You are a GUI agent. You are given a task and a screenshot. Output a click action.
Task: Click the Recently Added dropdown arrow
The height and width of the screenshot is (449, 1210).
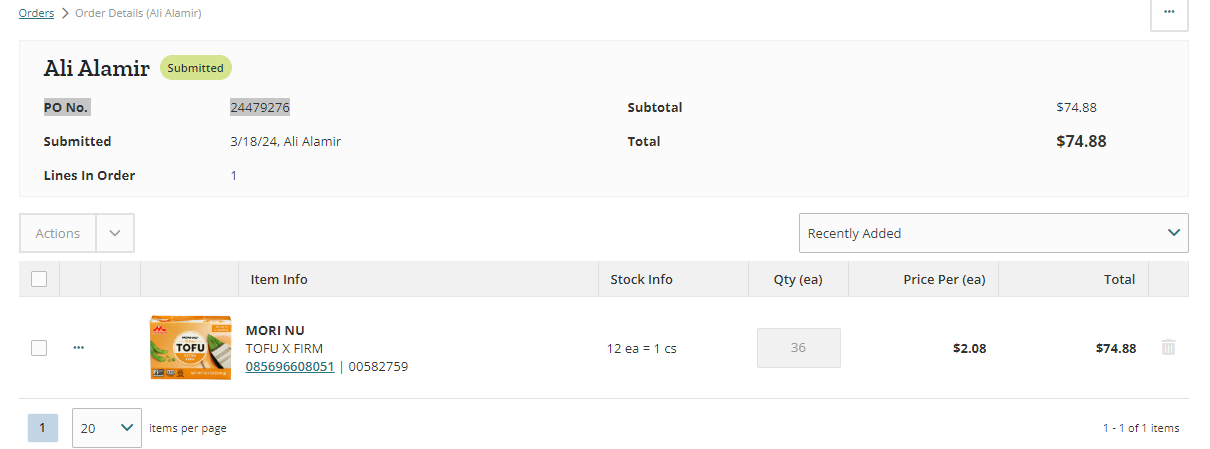pos(1174,233)
